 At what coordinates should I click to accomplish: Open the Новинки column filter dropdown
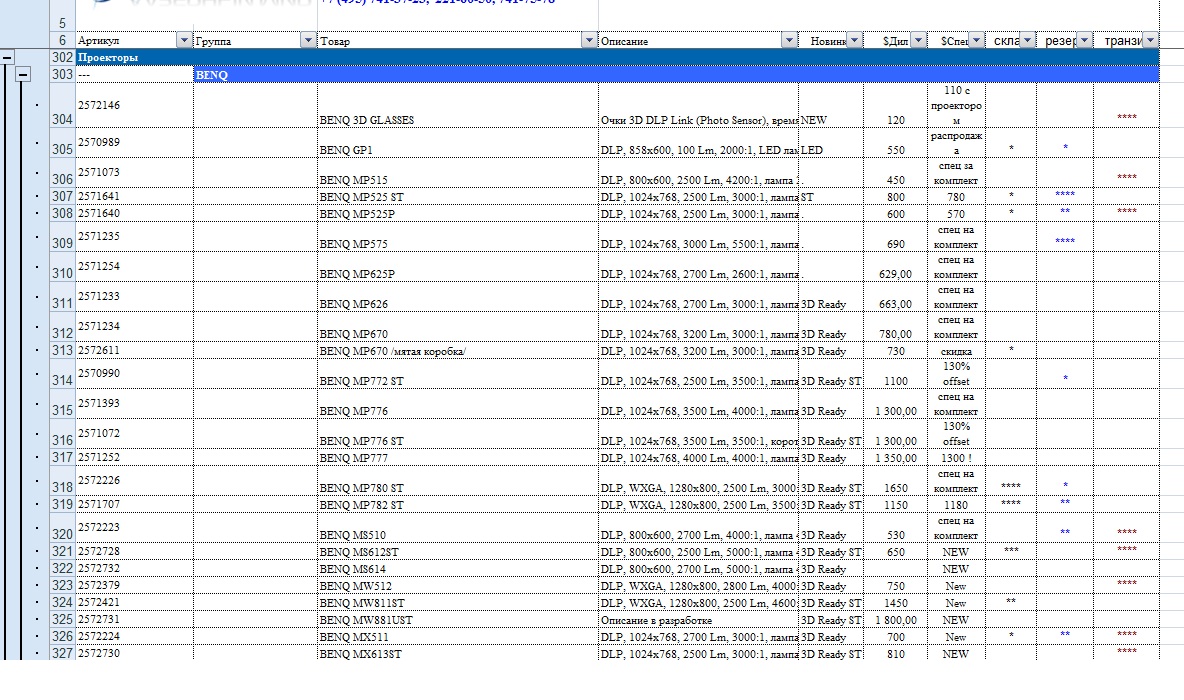[x=853, y=40]
